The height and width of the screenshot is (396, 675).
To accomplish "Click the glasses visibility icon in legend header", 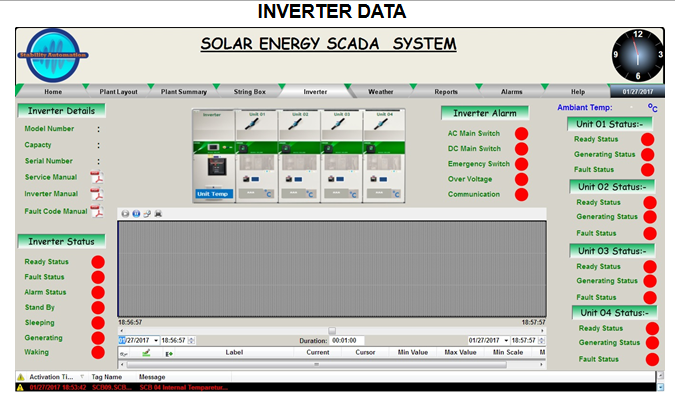I will pyautogui.click(x=124, y=354).
